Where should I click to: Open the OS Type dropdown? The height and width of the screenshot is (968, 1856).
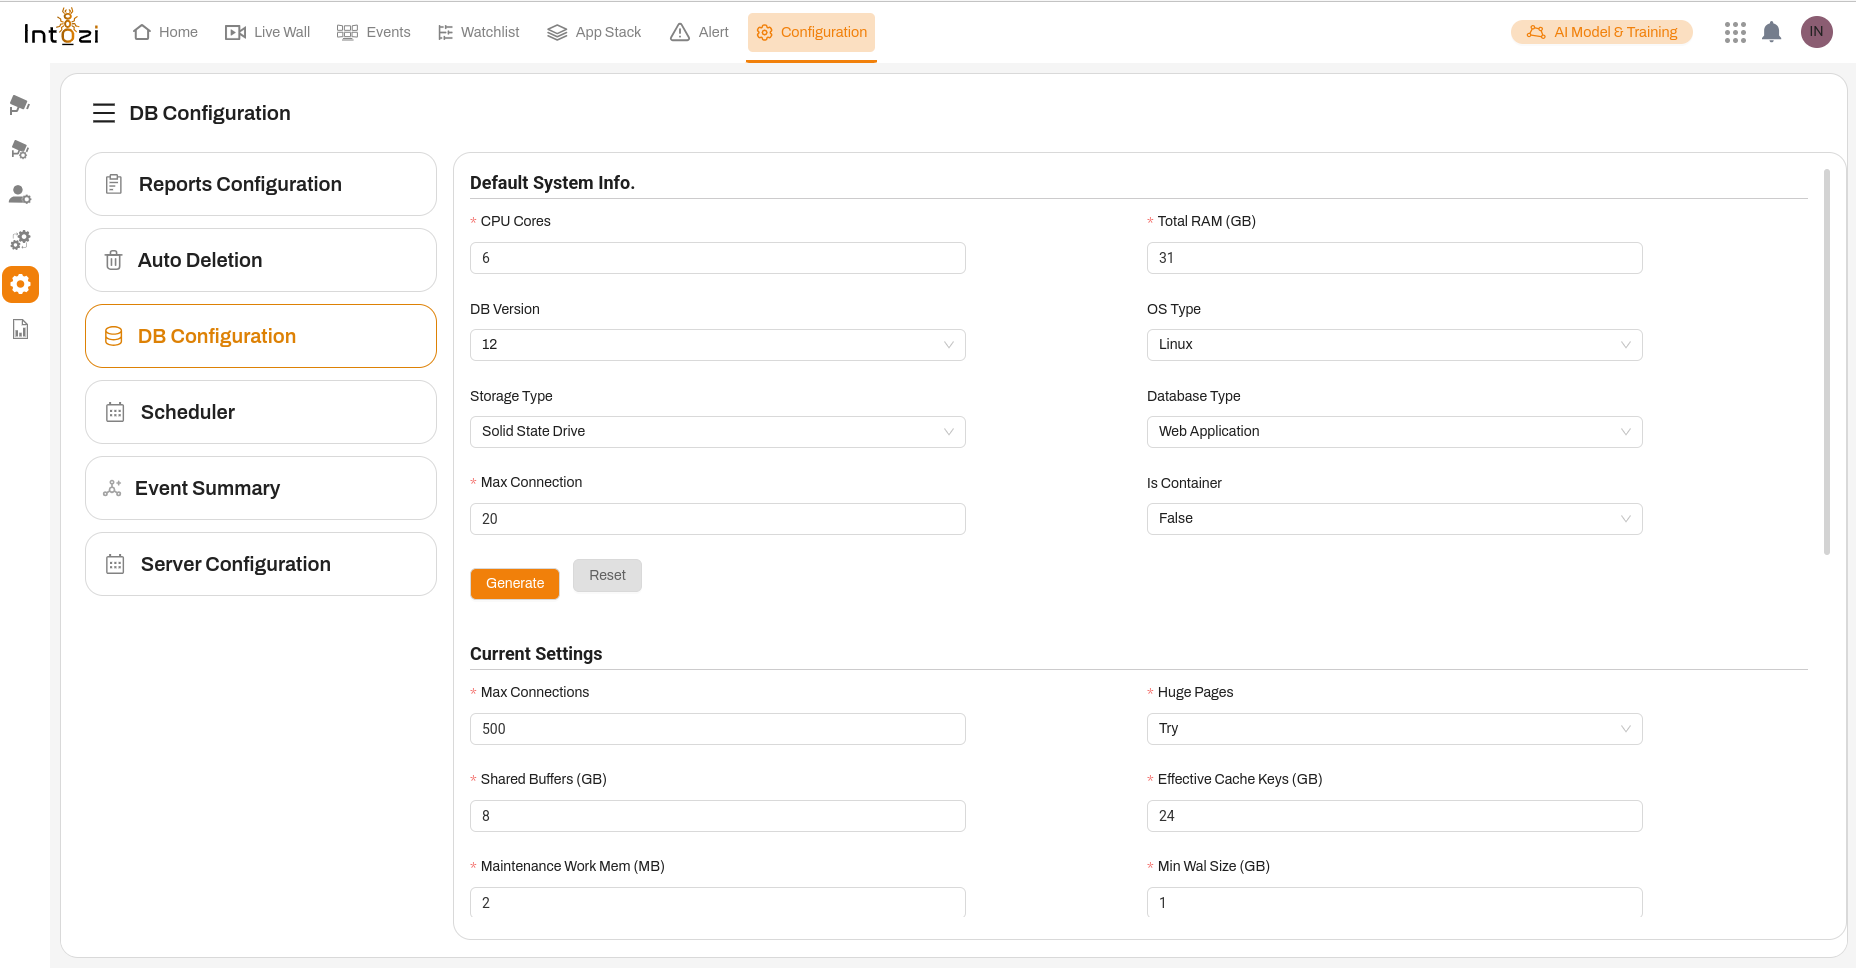tap(1394, 345)
